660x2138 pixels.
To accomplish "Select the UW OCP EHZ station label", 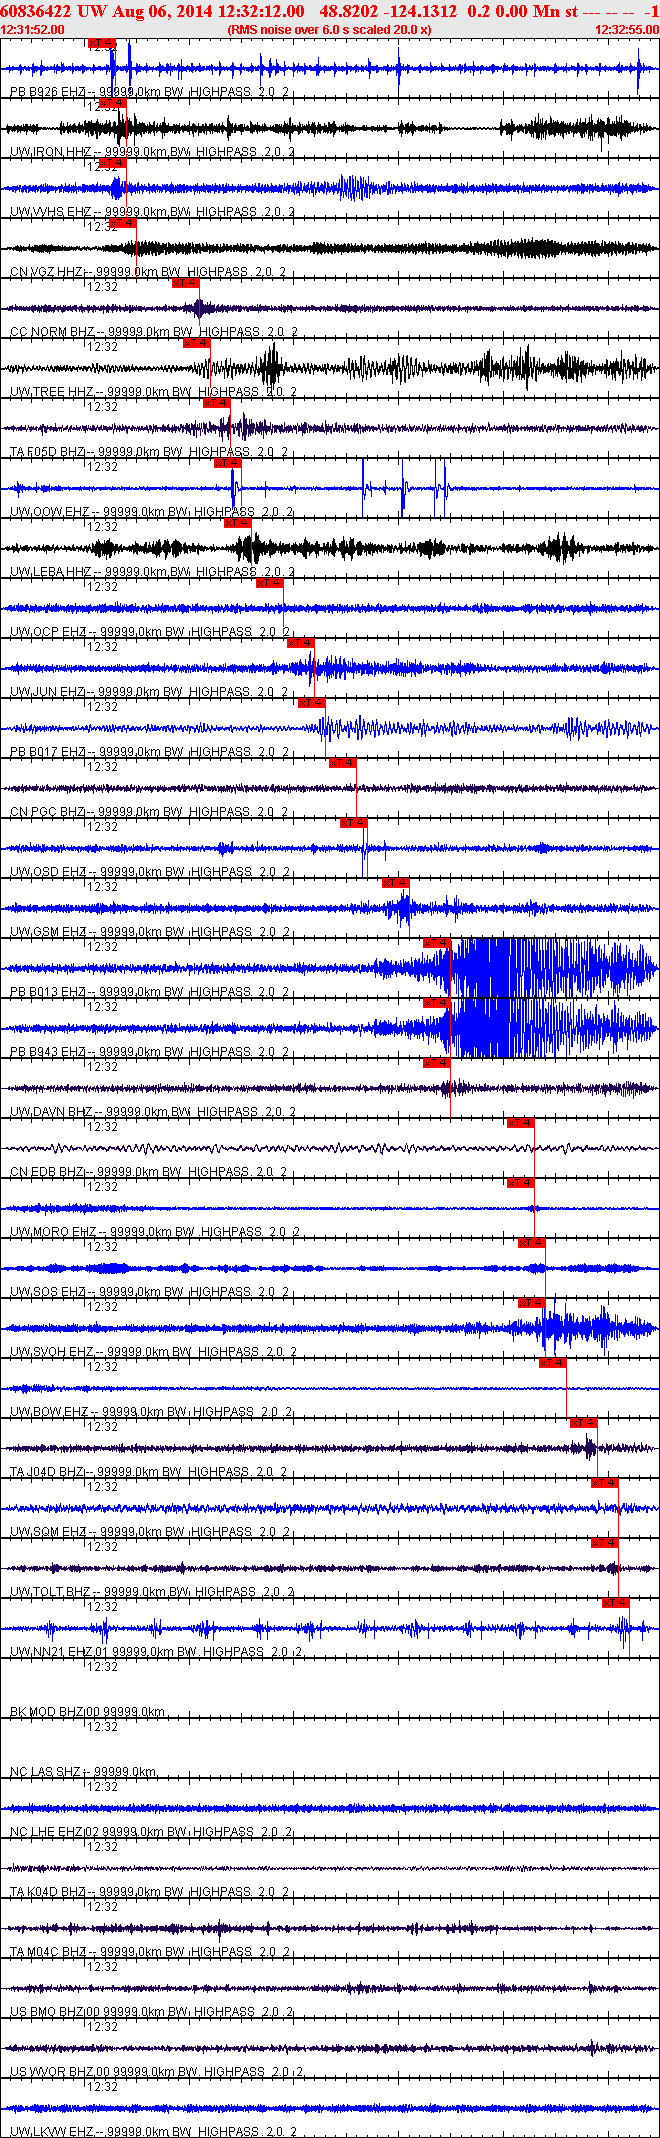I will (x=48, y=631).
